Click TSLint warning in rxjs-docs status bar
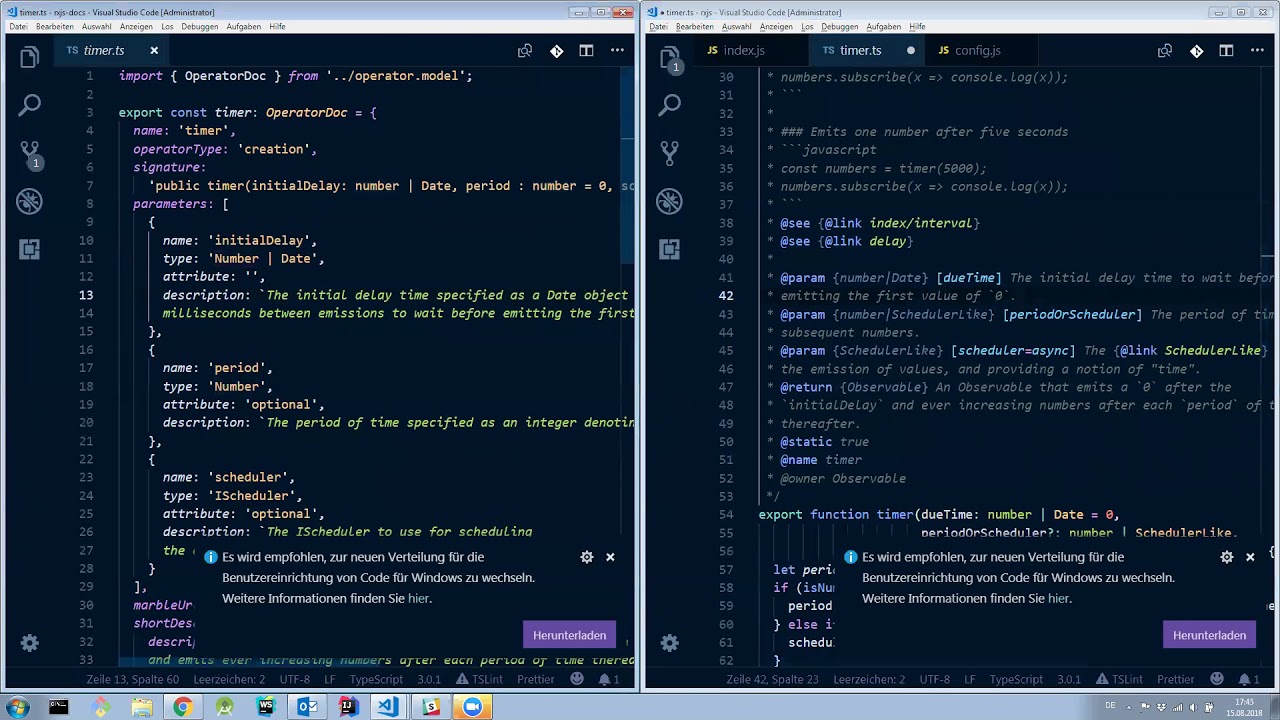 (480, 679)
